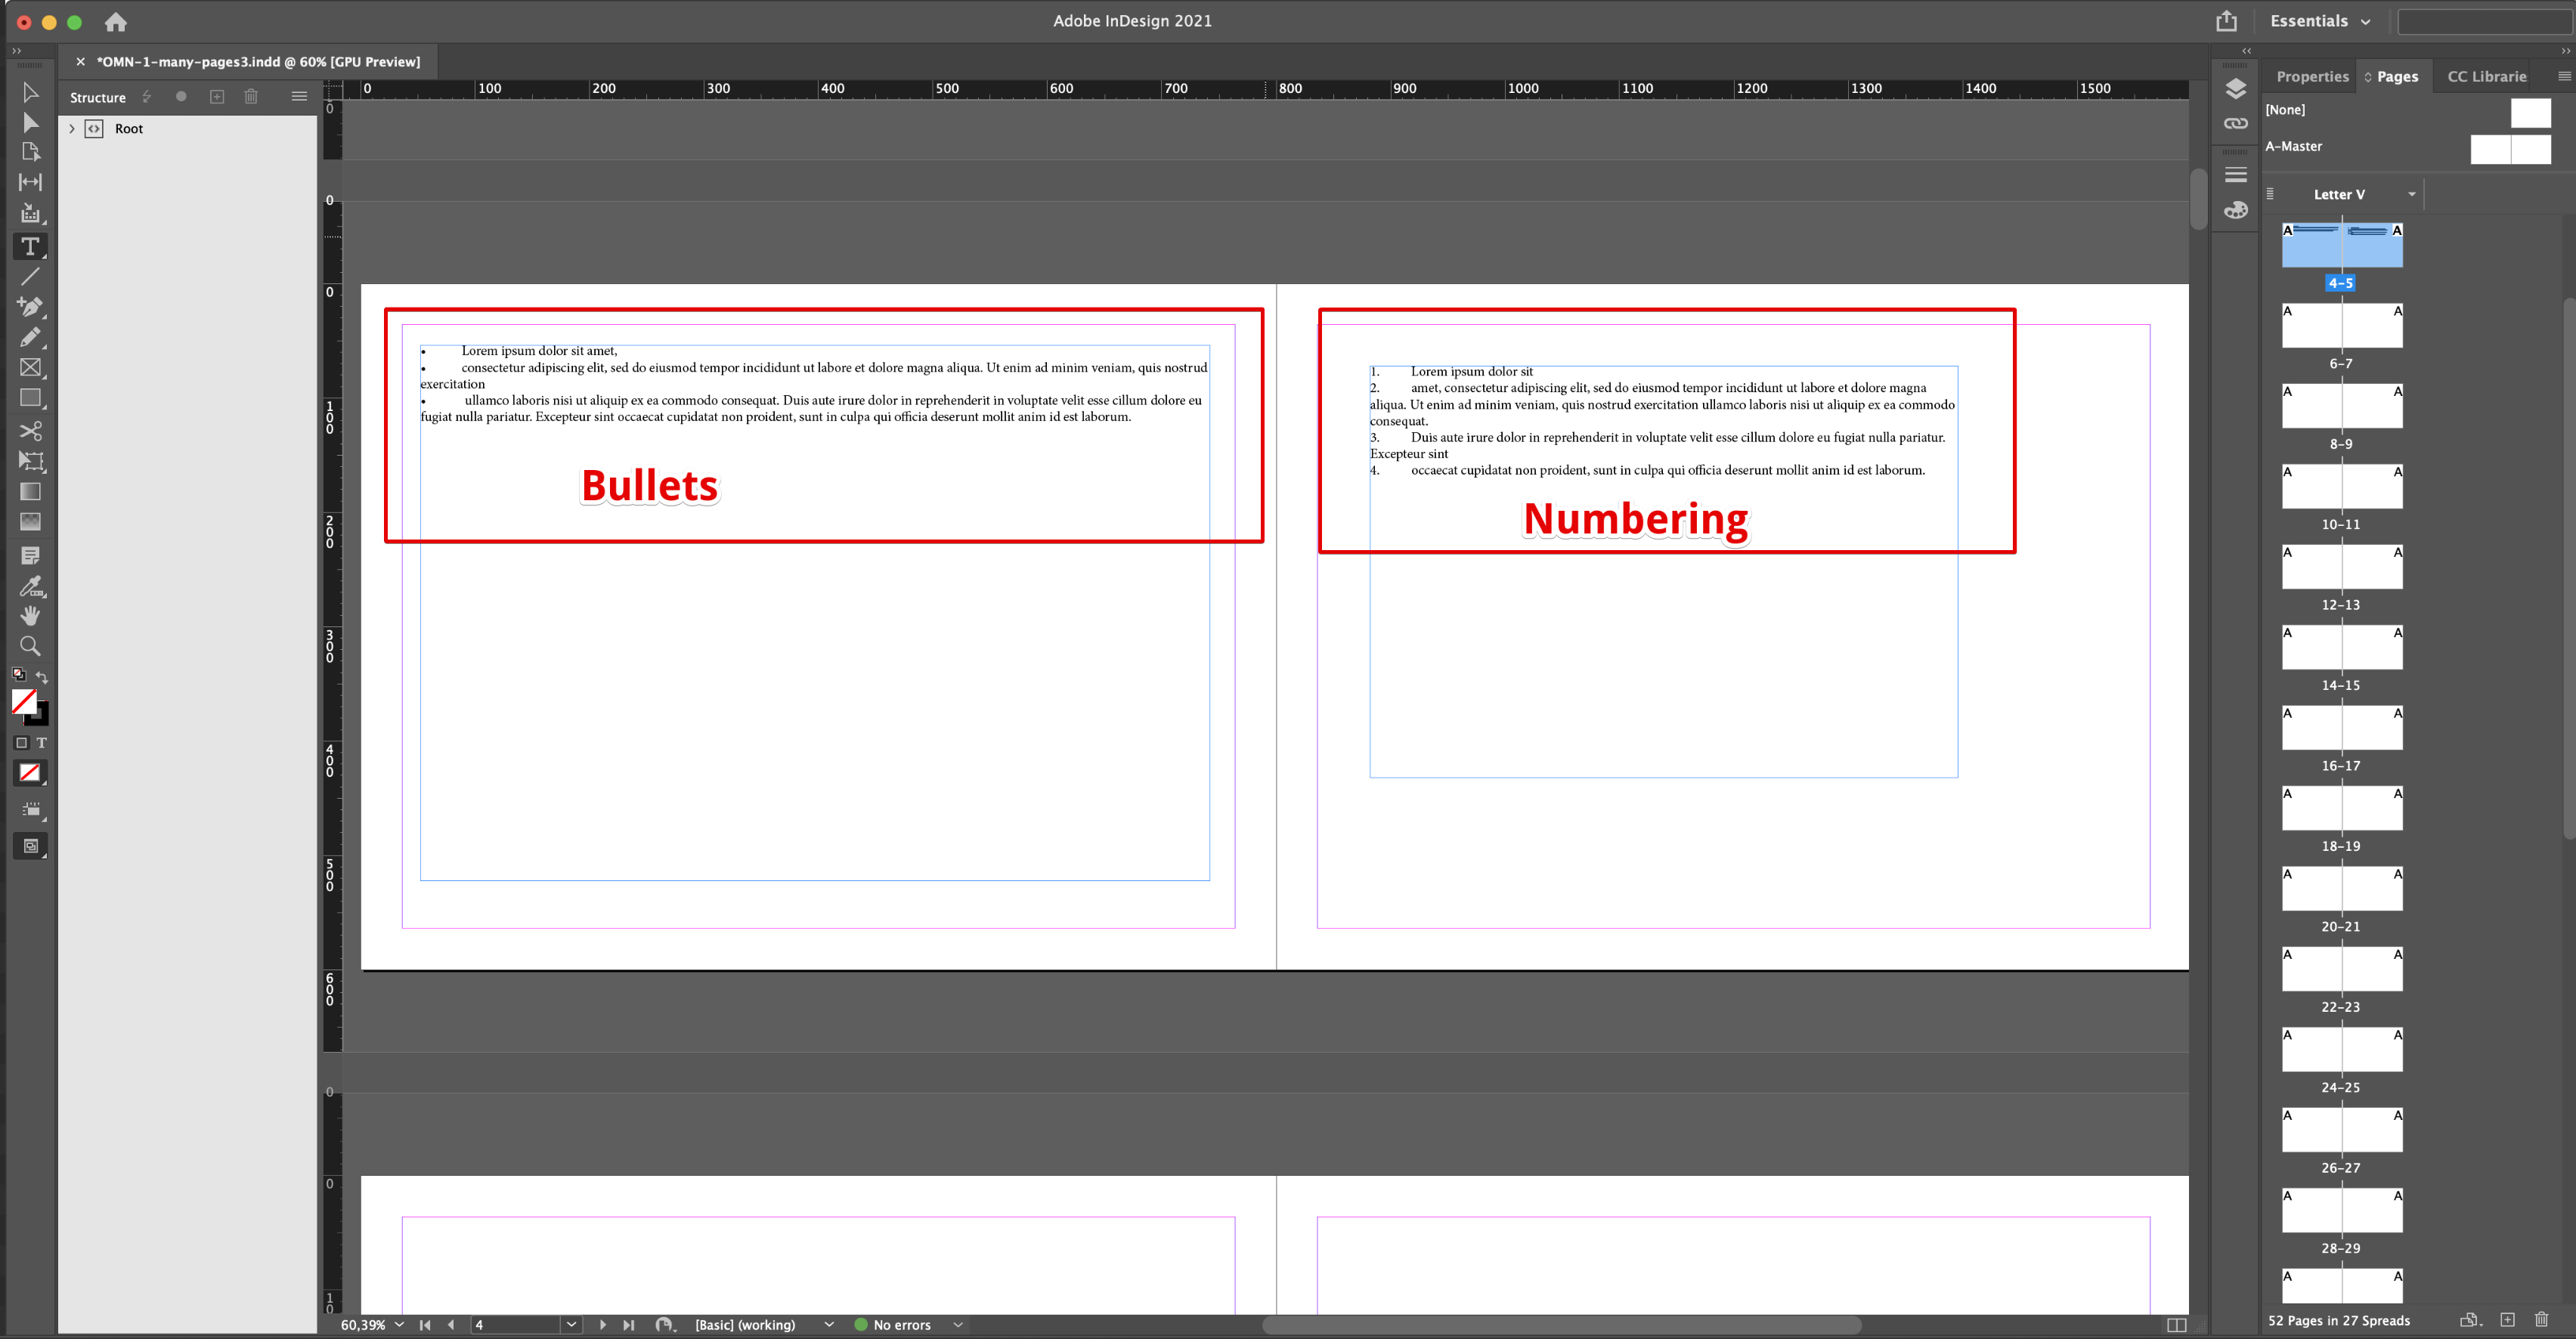The height and width of the screenshot is (1339, 2576).
Task: Select the Zoom tool
Action: 31,646
